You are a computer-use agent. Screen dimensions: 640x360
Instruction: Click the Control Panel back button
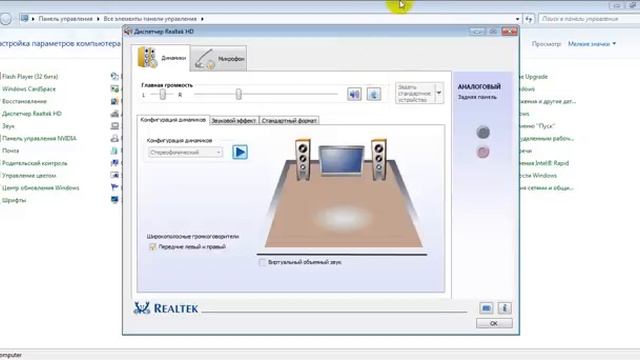click(5, 19)
